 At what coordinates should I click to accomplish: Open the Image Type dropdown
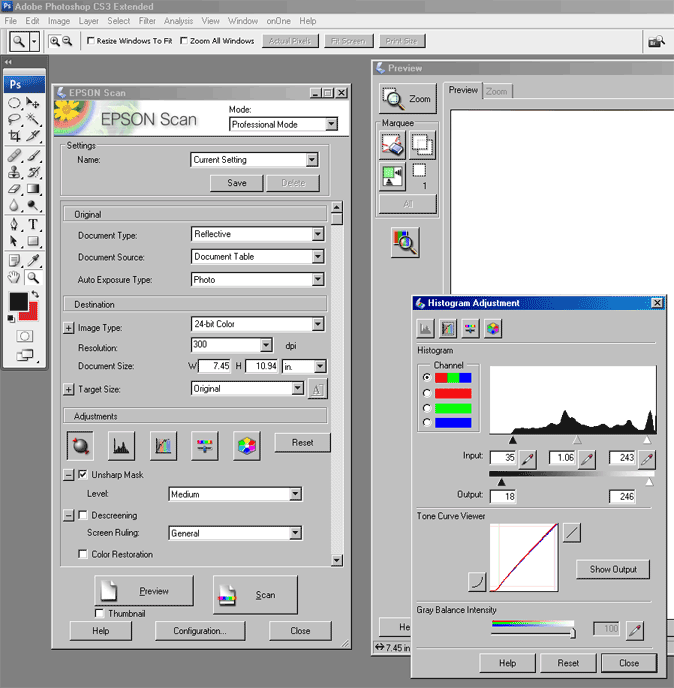point(258,324)
